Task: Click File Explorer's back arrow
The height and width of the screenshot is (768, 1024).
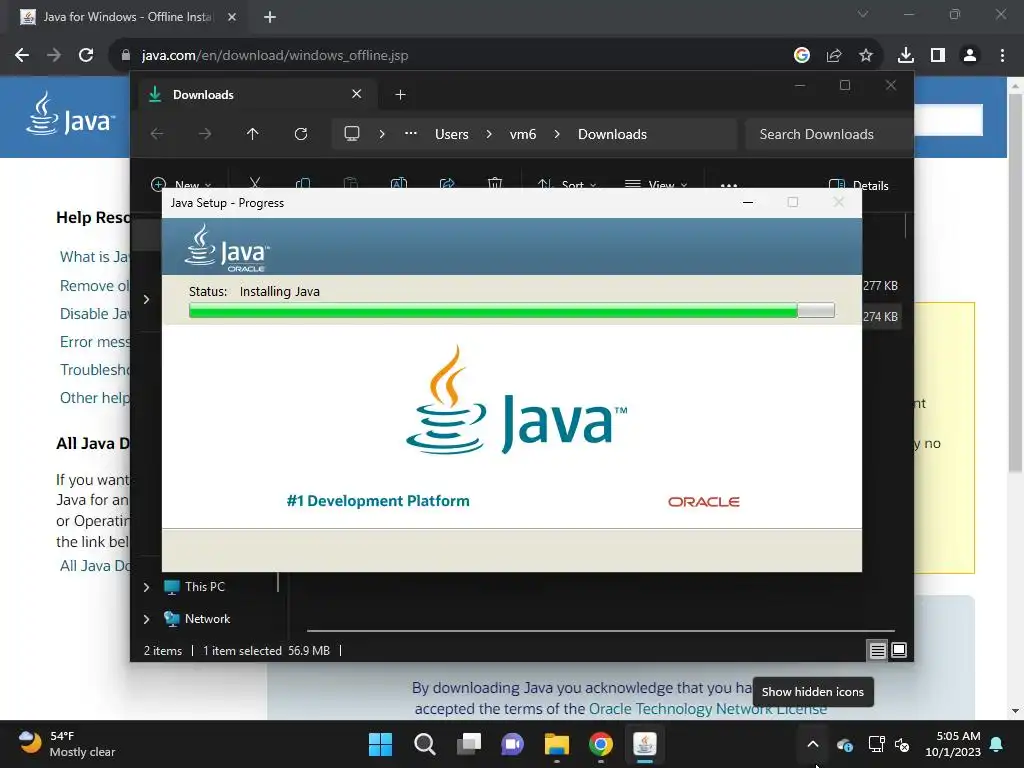Action: point(157,134)
